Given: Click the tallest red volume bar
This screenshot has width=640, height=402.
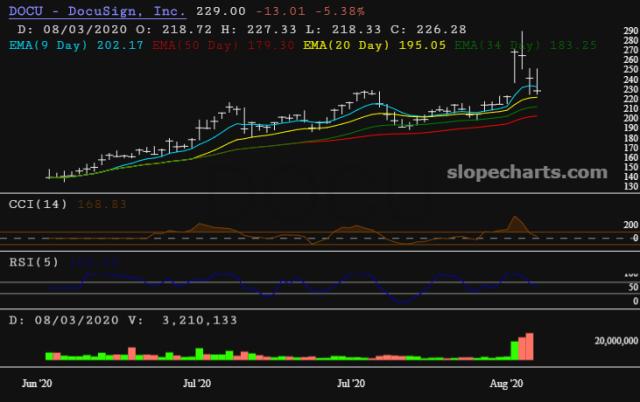Looking at the screenshot, I should [x=530, y=346].
